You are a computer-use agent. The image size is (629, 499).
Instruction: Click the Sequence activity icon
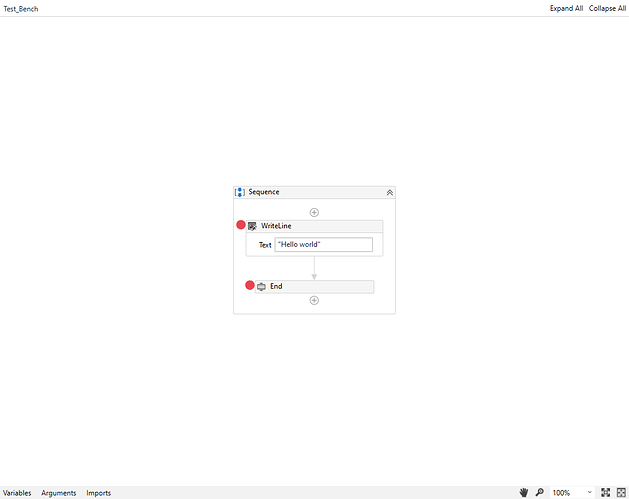click(240, 192)
